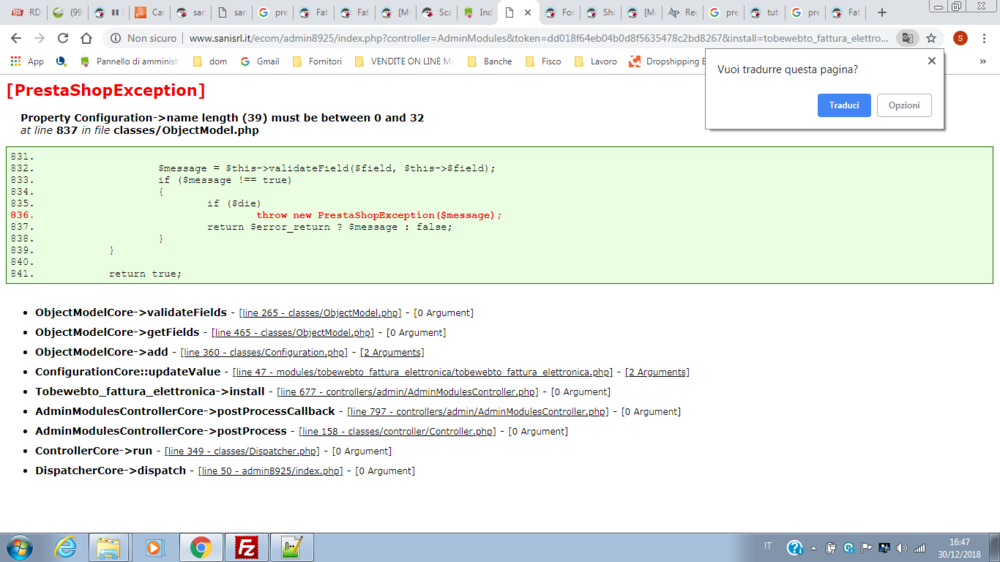Click the Traduci button

844,105
